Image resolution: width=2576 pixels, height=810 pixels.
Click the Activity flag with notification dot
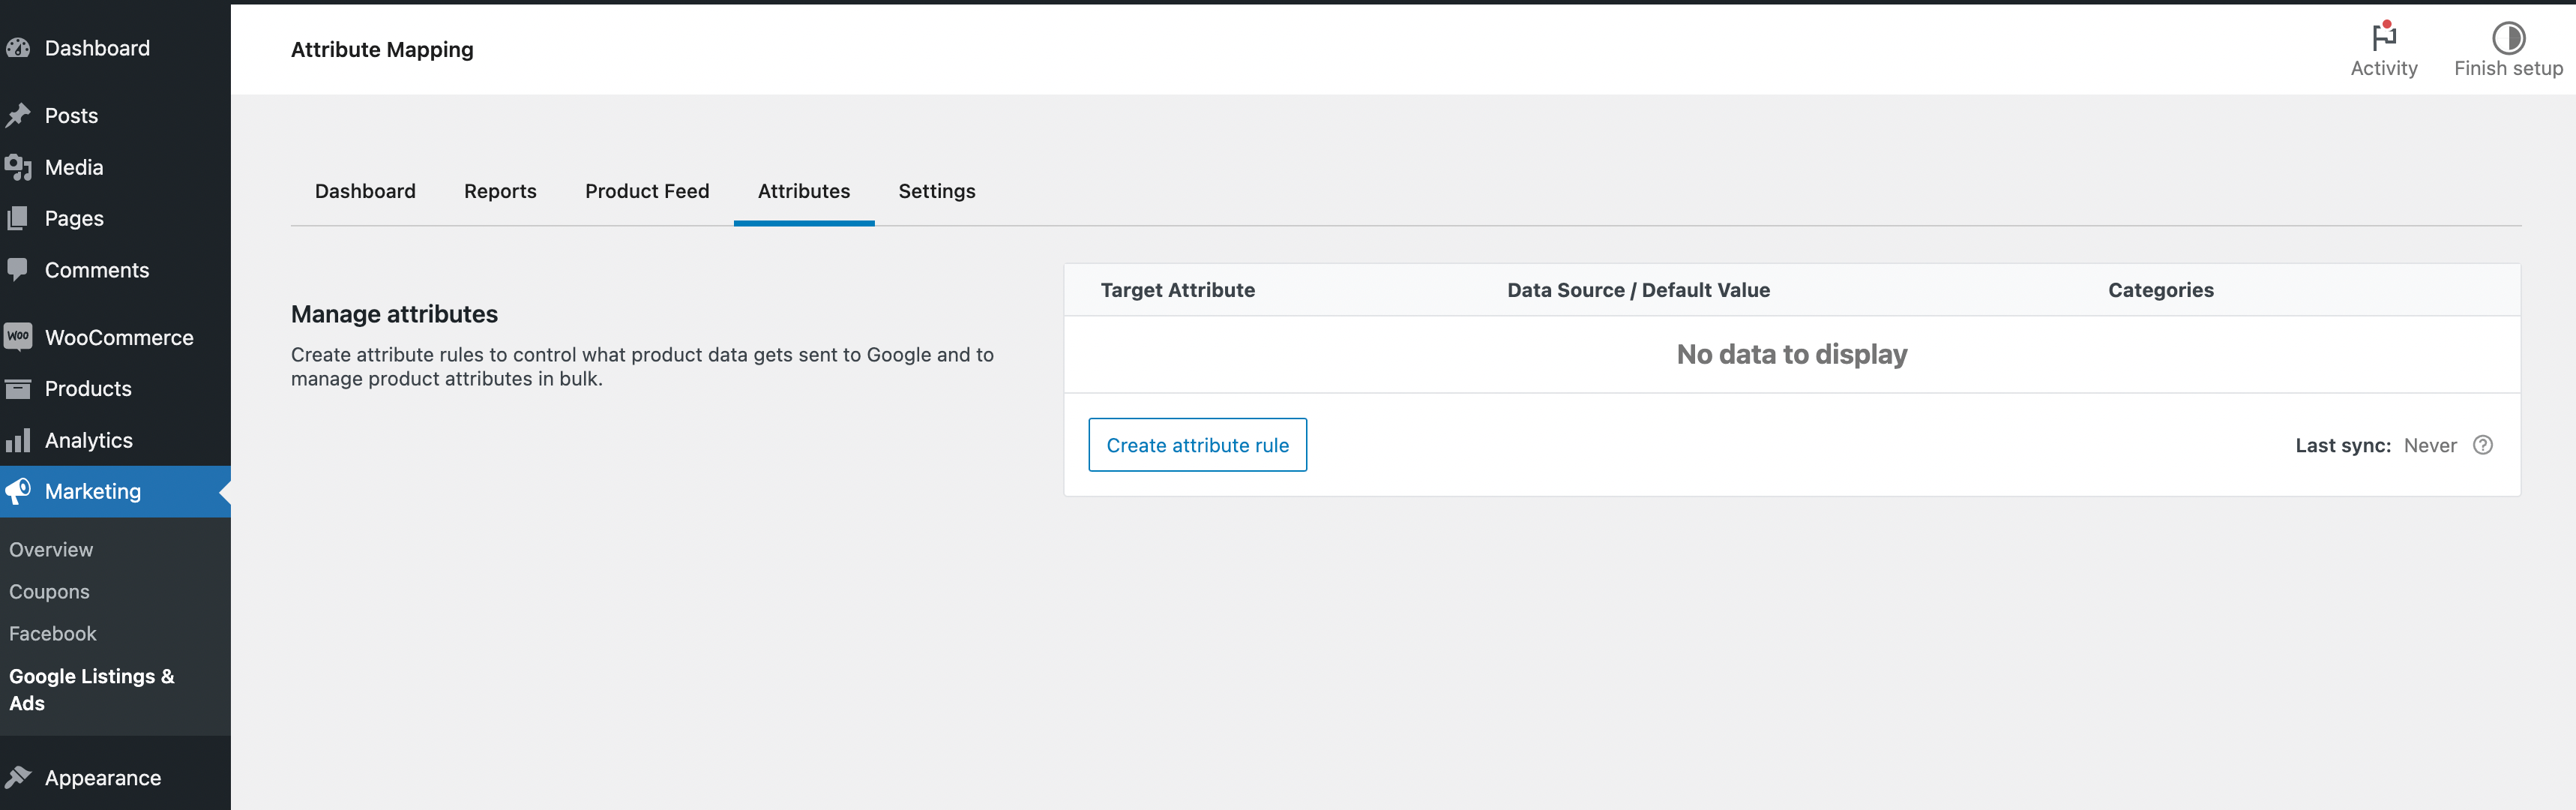pos(2384,38)
